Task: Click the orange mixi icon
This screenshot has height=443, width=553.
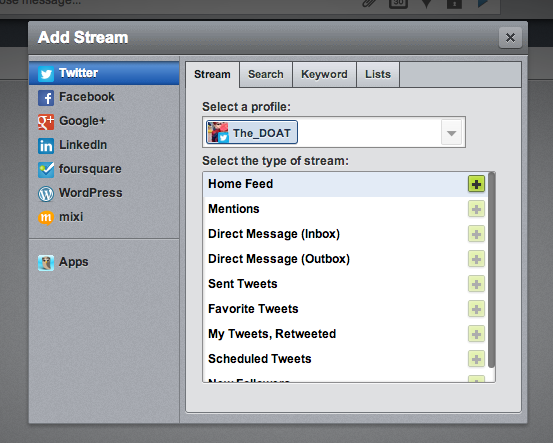Action: click(46, 218)
